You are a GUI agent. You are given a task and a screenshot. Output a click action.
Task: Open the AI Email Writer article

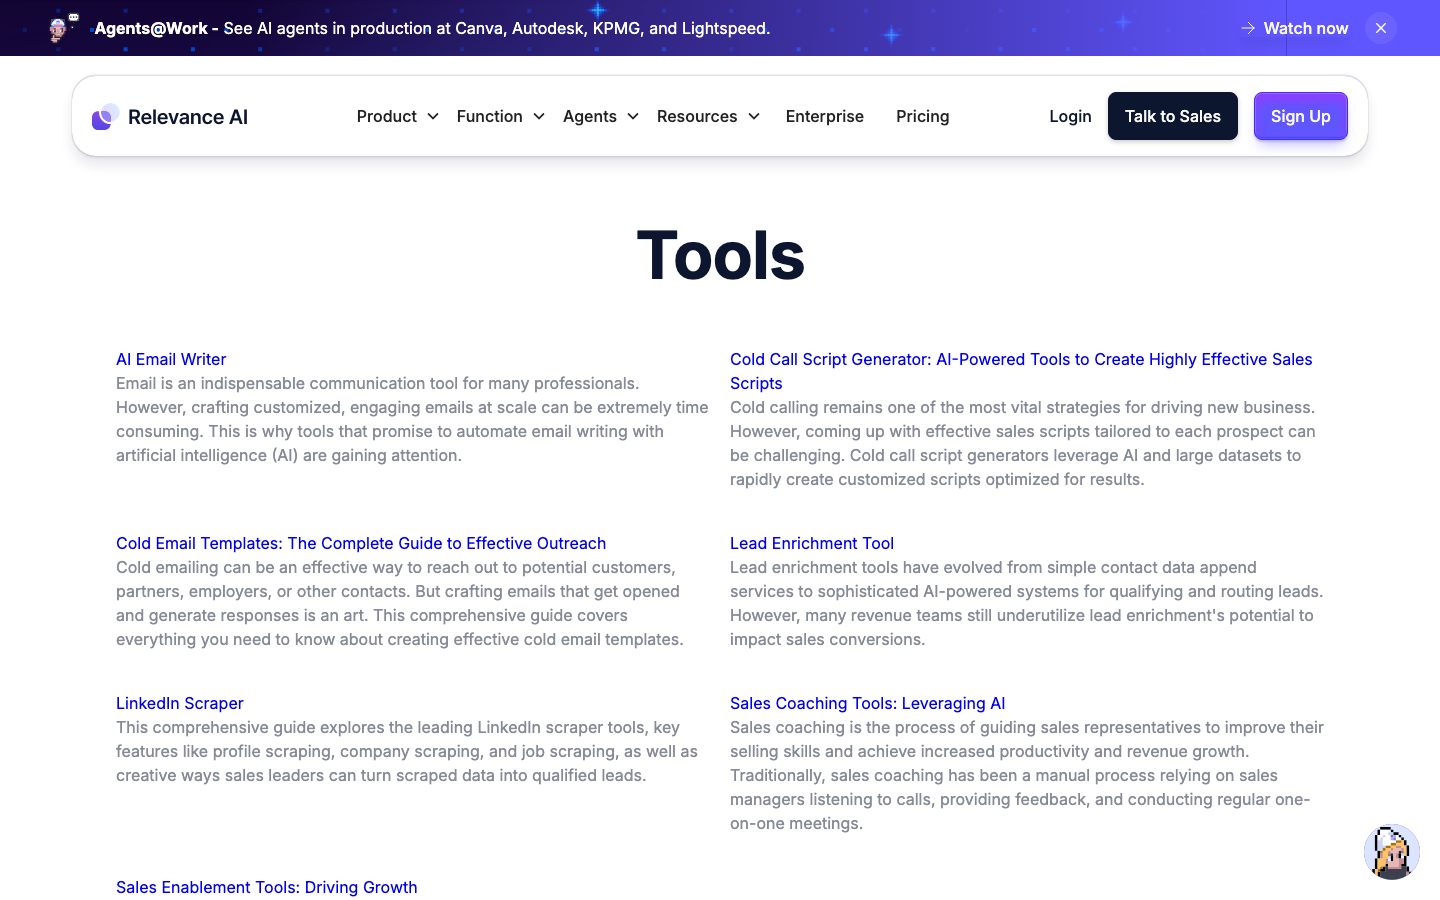tap(171, 359)
